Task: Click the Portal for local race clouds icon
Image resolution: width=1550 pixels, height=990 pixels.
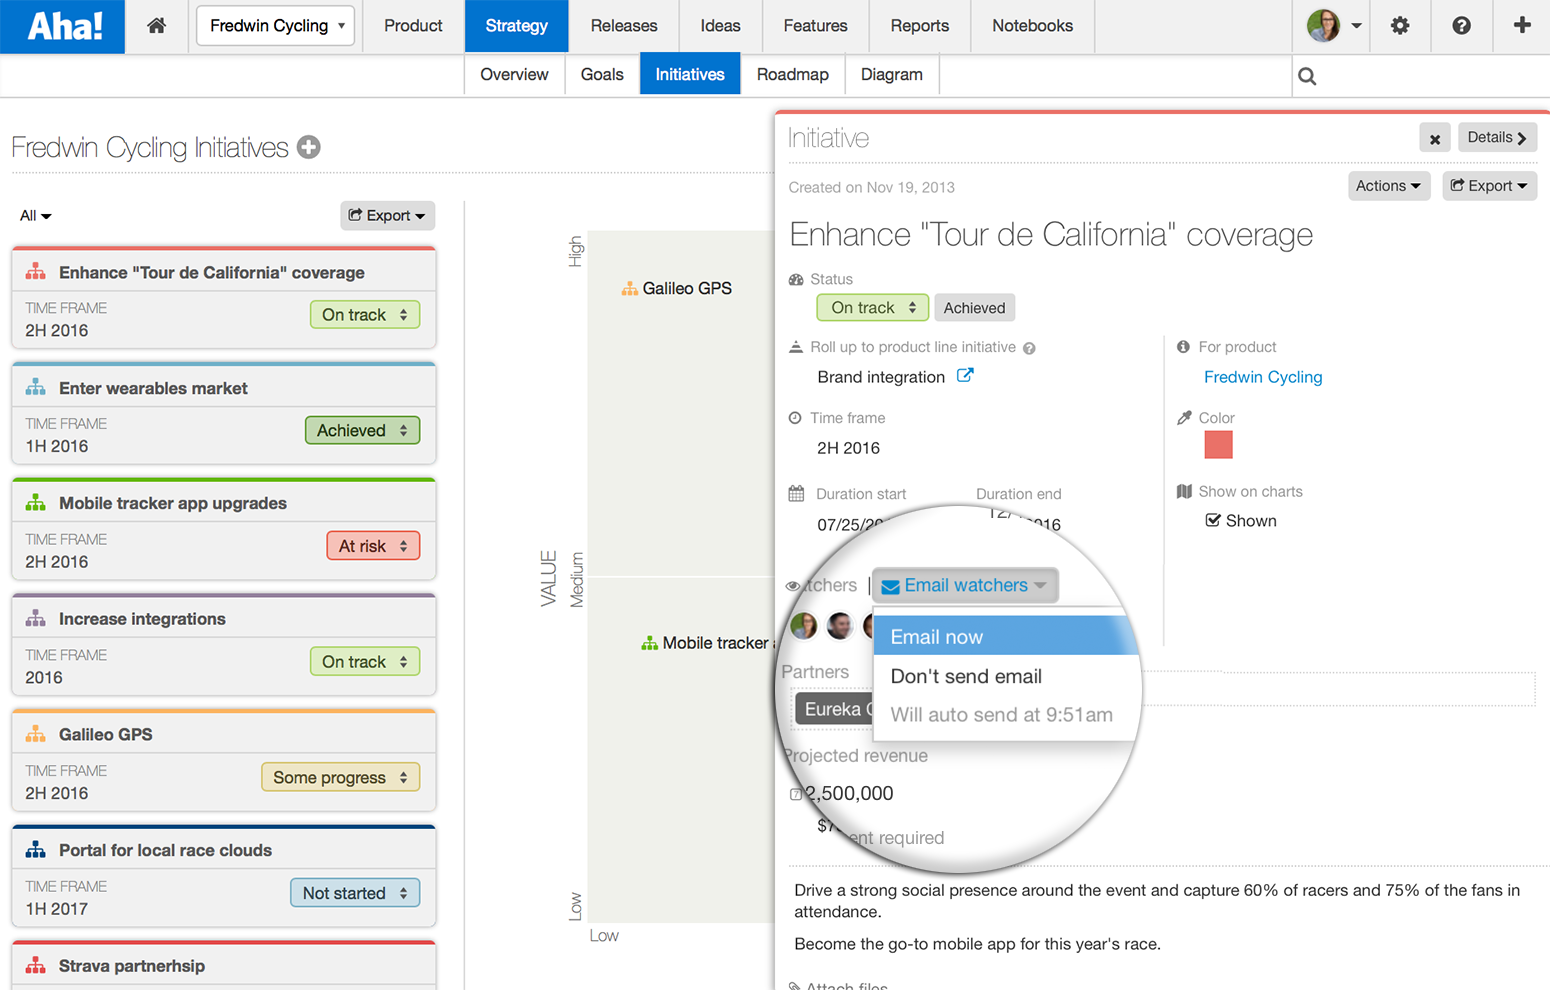Action: (x=36, y=850)
